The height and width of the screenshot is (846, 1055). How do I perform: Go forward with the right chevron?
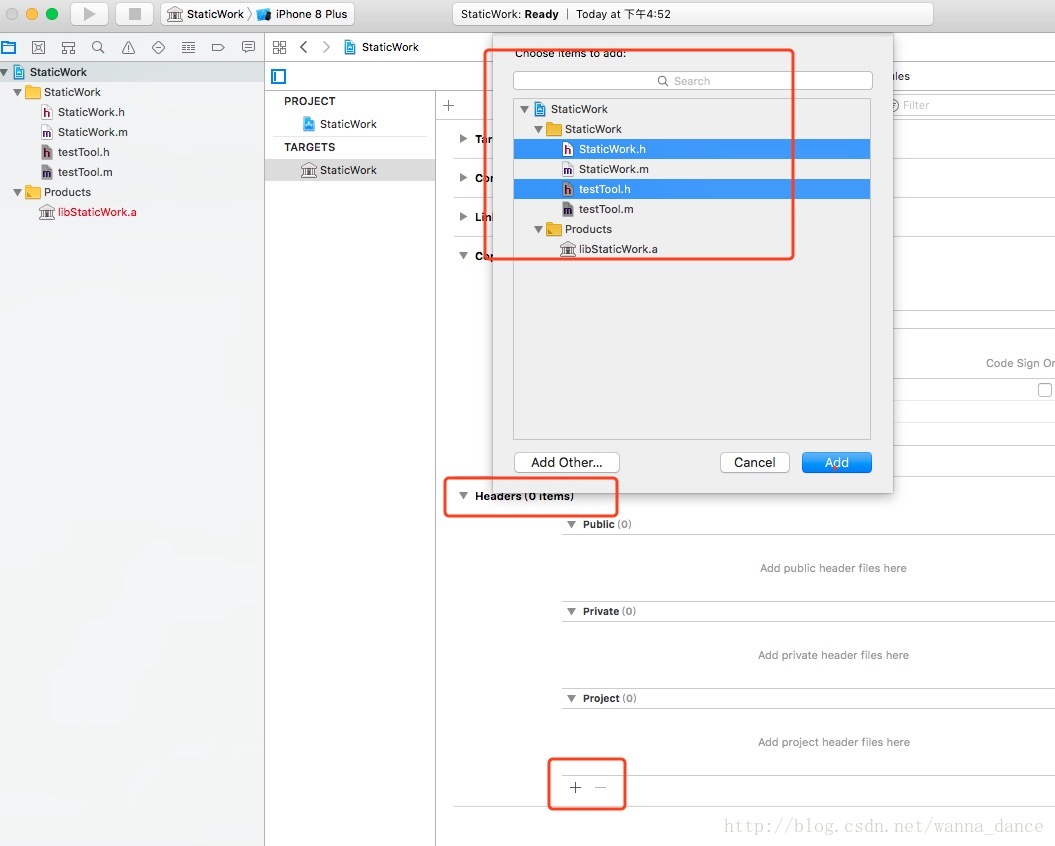click(x=326, y=47)
